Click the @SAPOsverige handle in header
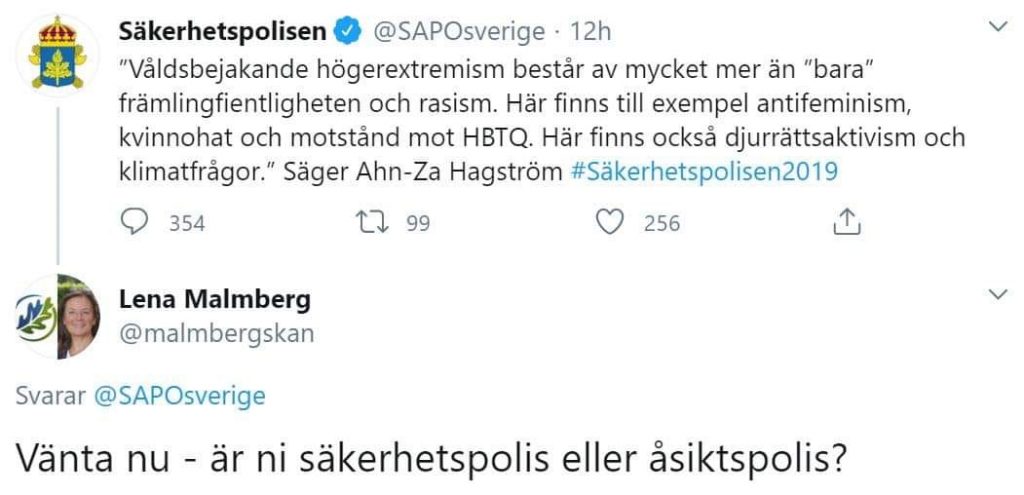 [458, 32]
